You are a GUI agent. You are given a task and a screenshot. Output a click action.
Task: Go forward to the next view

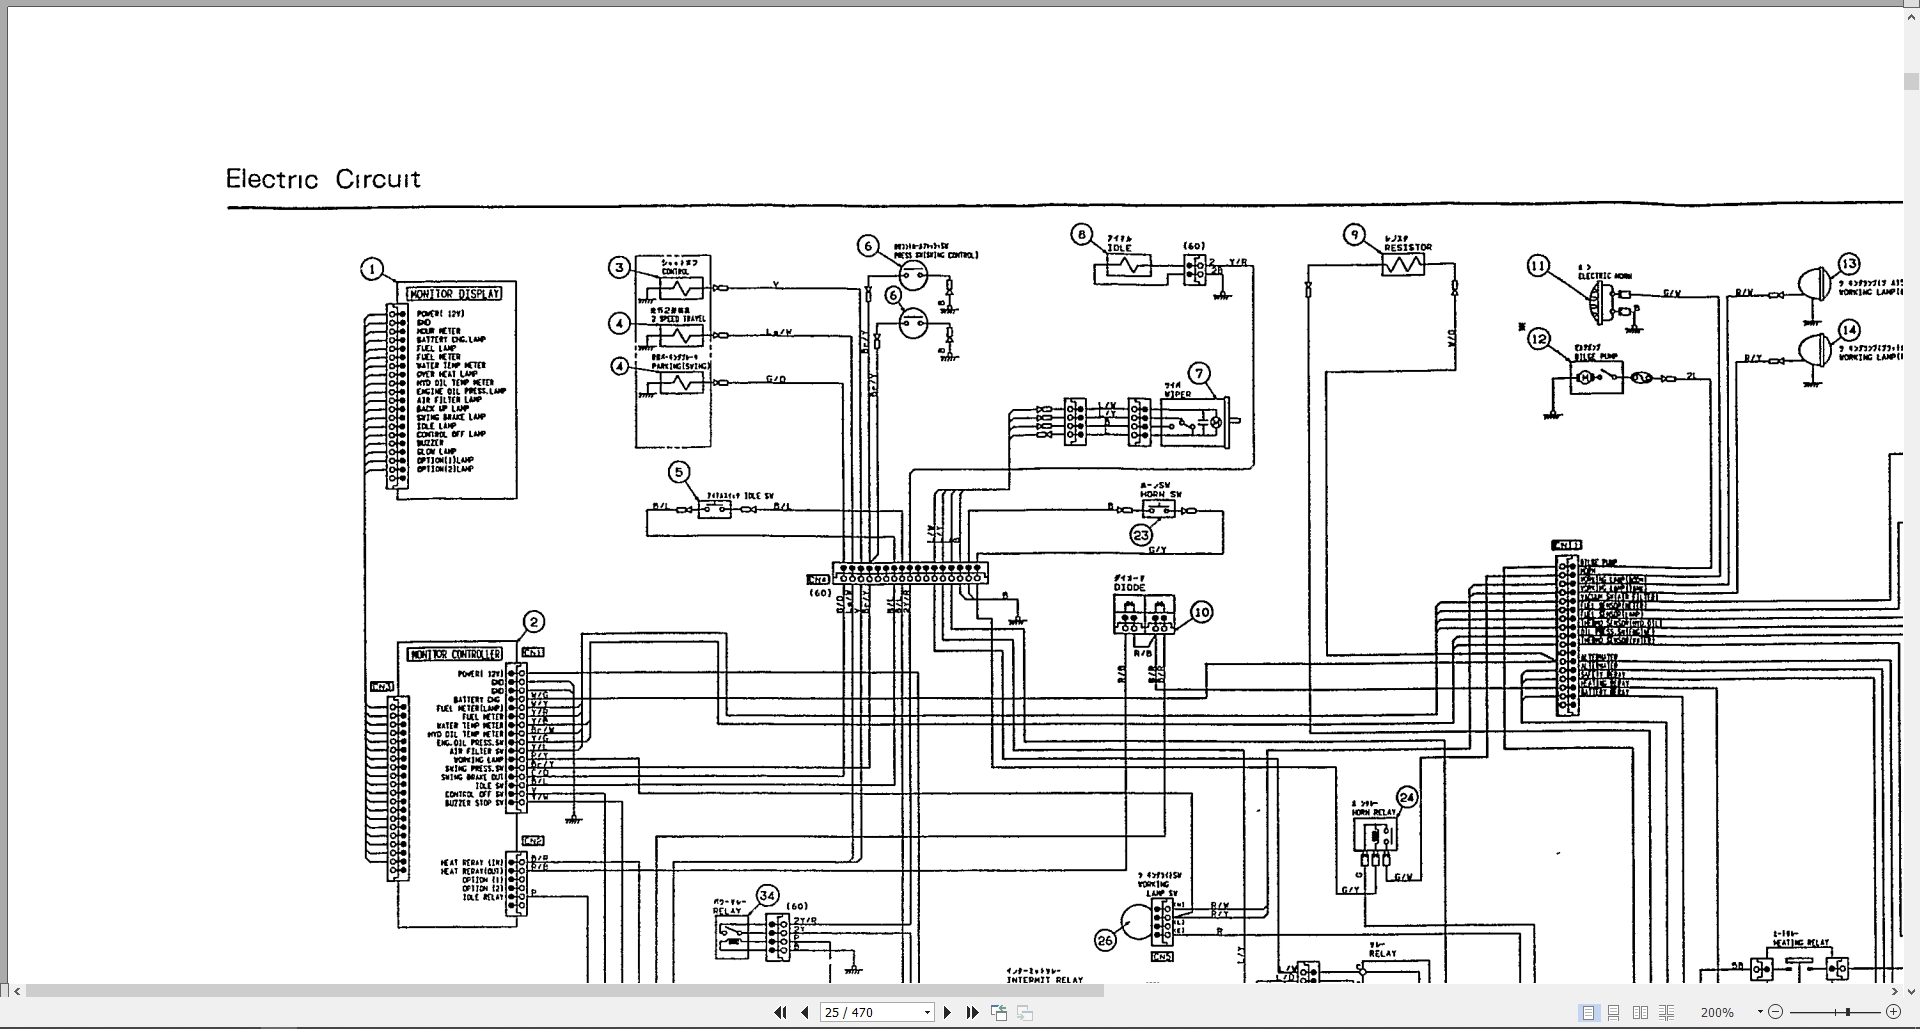click(1024, 1012)
